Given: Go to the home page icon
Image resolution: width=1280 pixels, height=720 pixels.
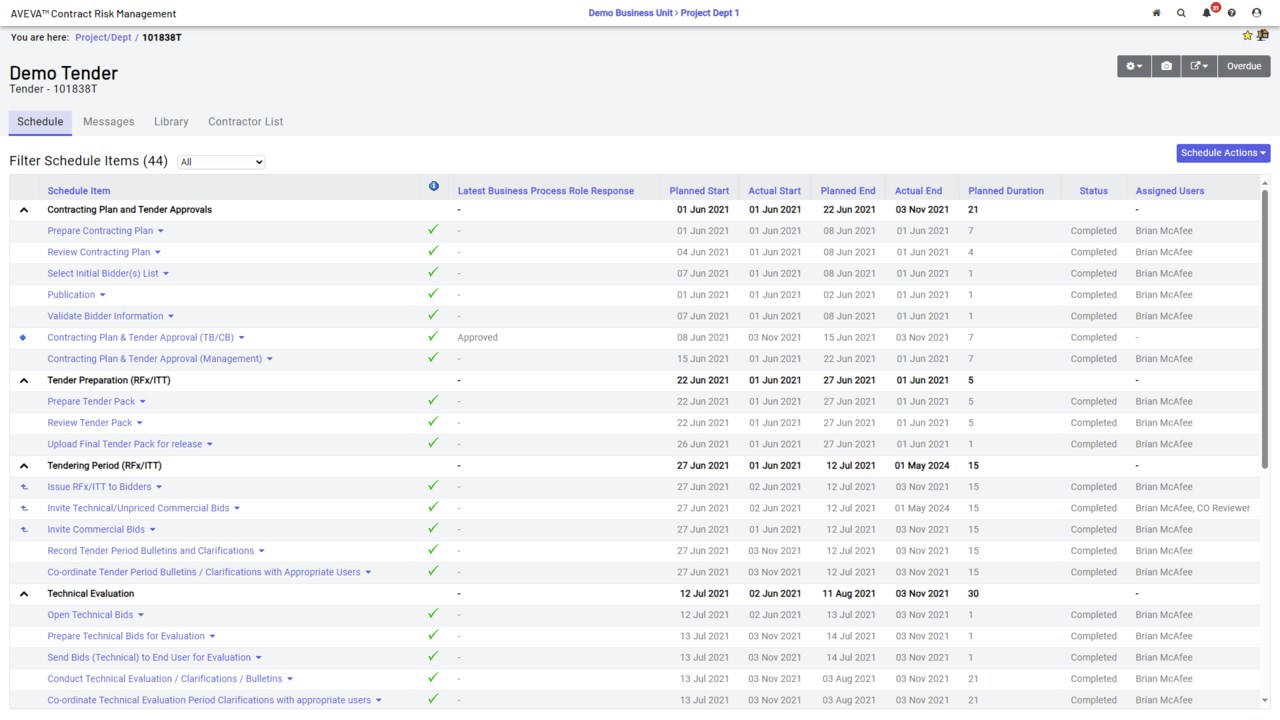Looking at the screenshot, I should [1156, 13].
